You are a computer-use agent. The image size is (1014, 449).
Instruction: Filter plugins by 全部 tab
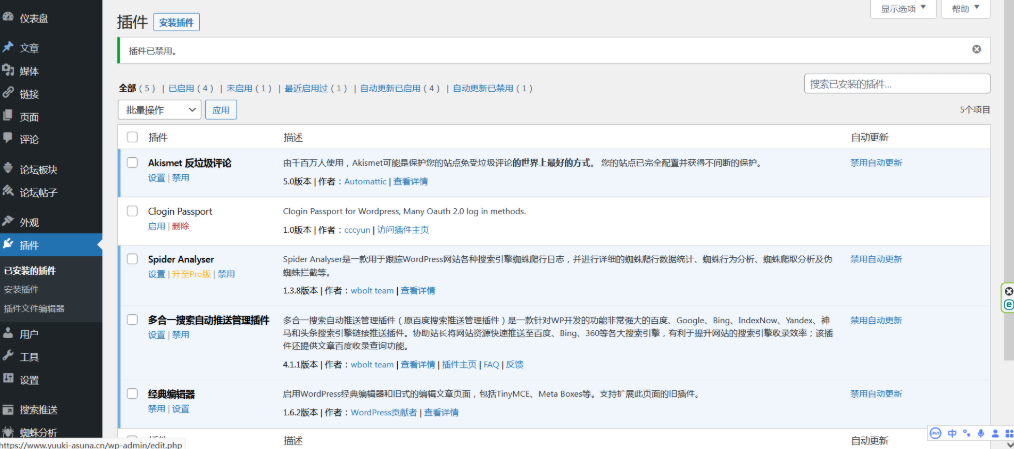point(127,88)
